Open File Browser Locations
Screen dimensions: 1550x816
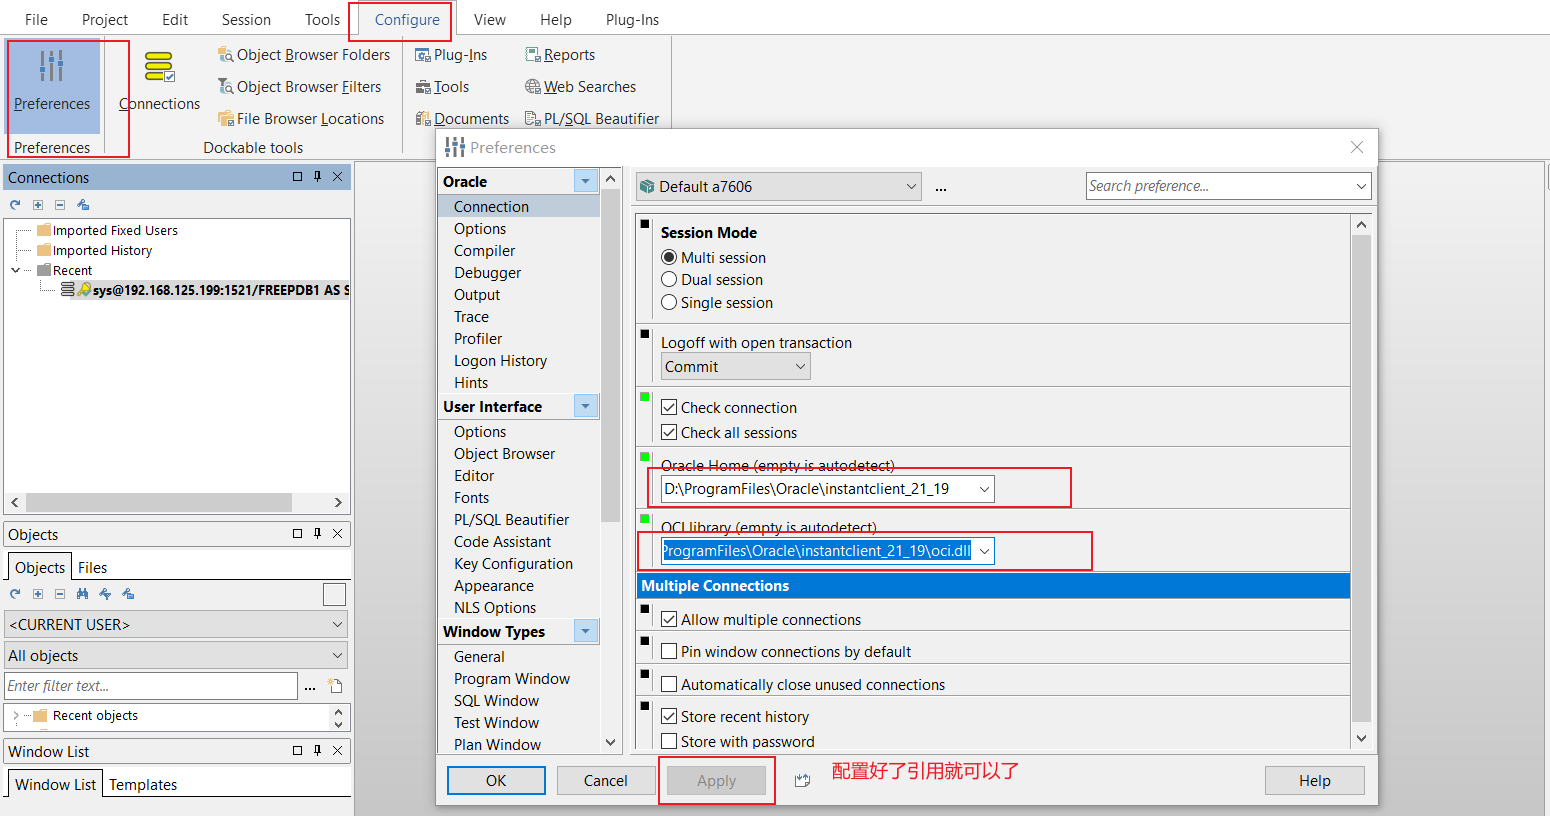point(301,119)
